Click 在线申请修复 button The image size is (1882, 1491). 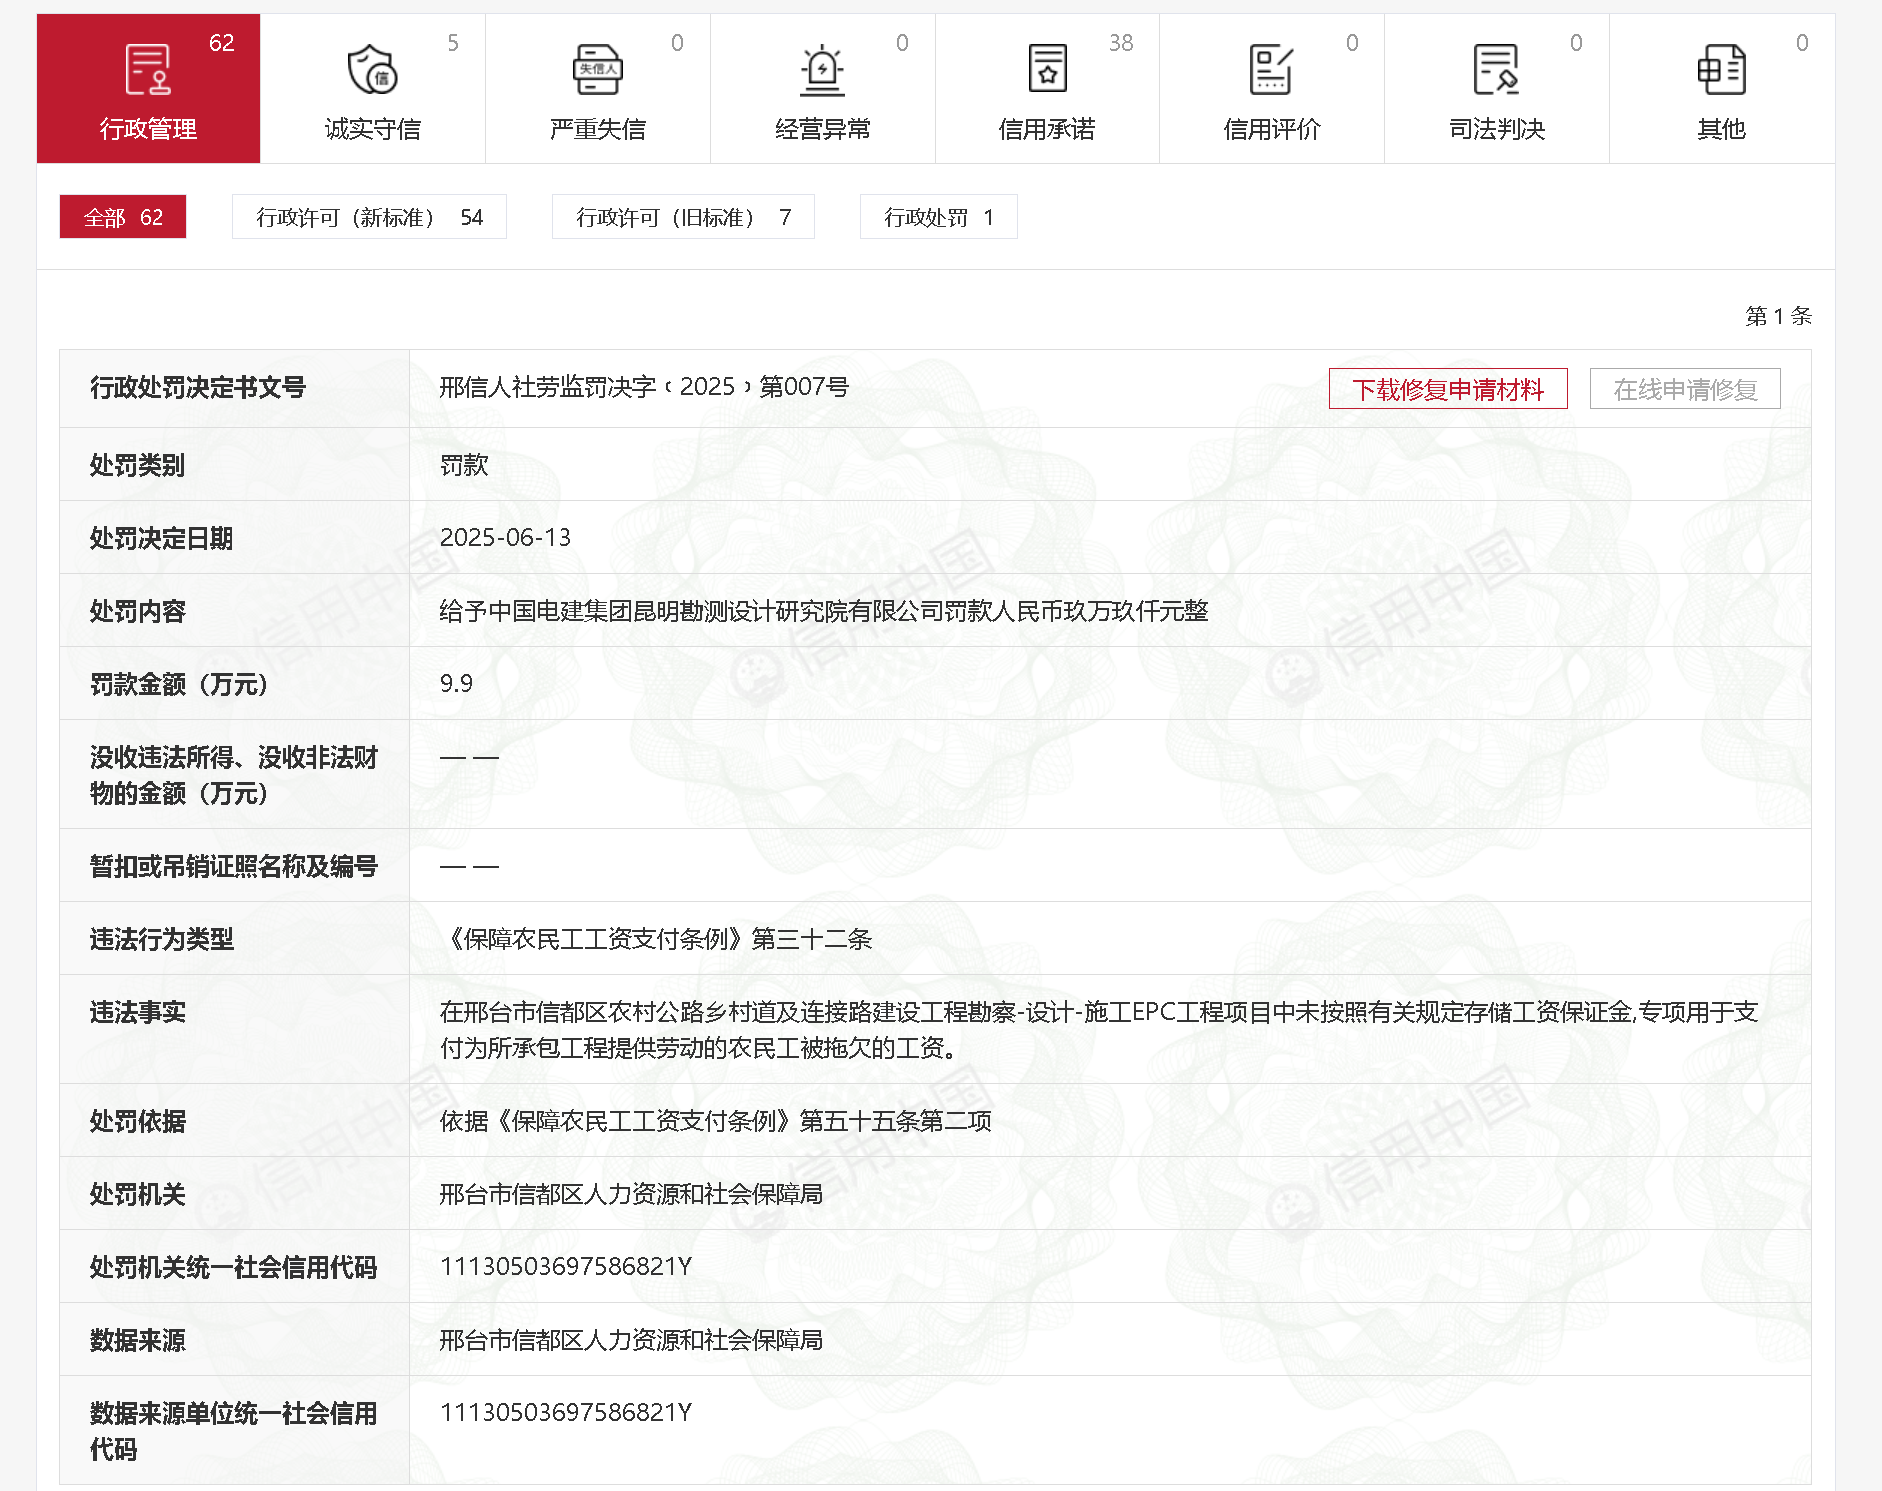[x=1685, y=389]
